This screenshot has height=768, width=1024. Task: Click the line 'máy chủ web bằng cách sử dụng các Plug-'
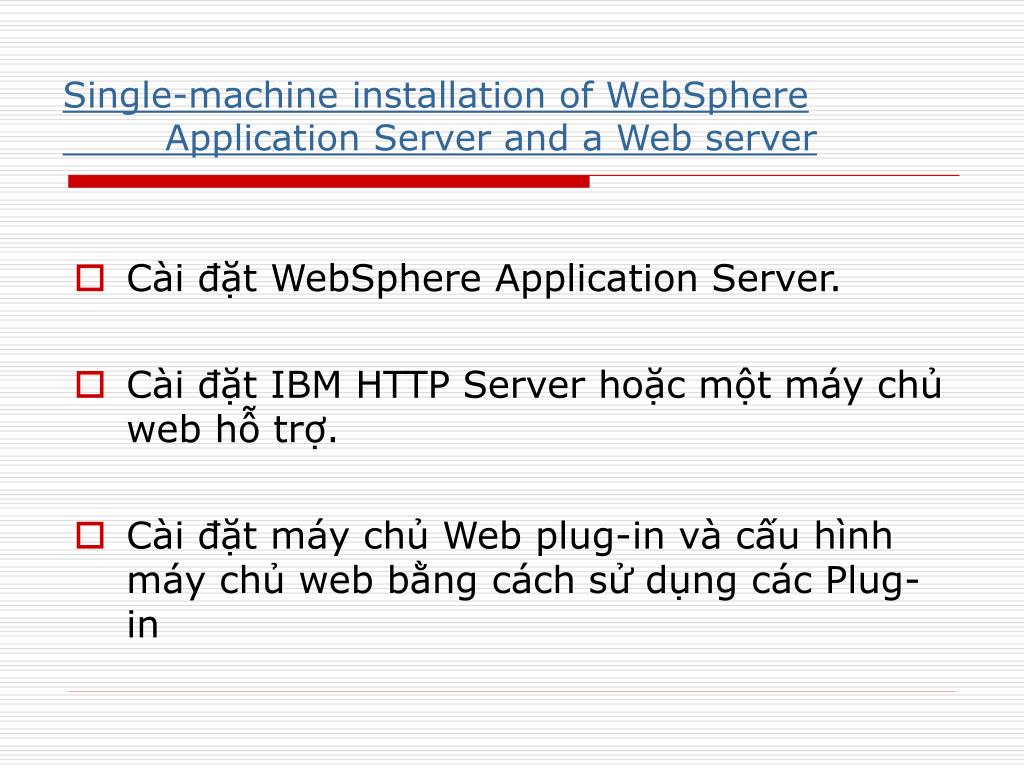pyautogui.click(x=523, y=580)
